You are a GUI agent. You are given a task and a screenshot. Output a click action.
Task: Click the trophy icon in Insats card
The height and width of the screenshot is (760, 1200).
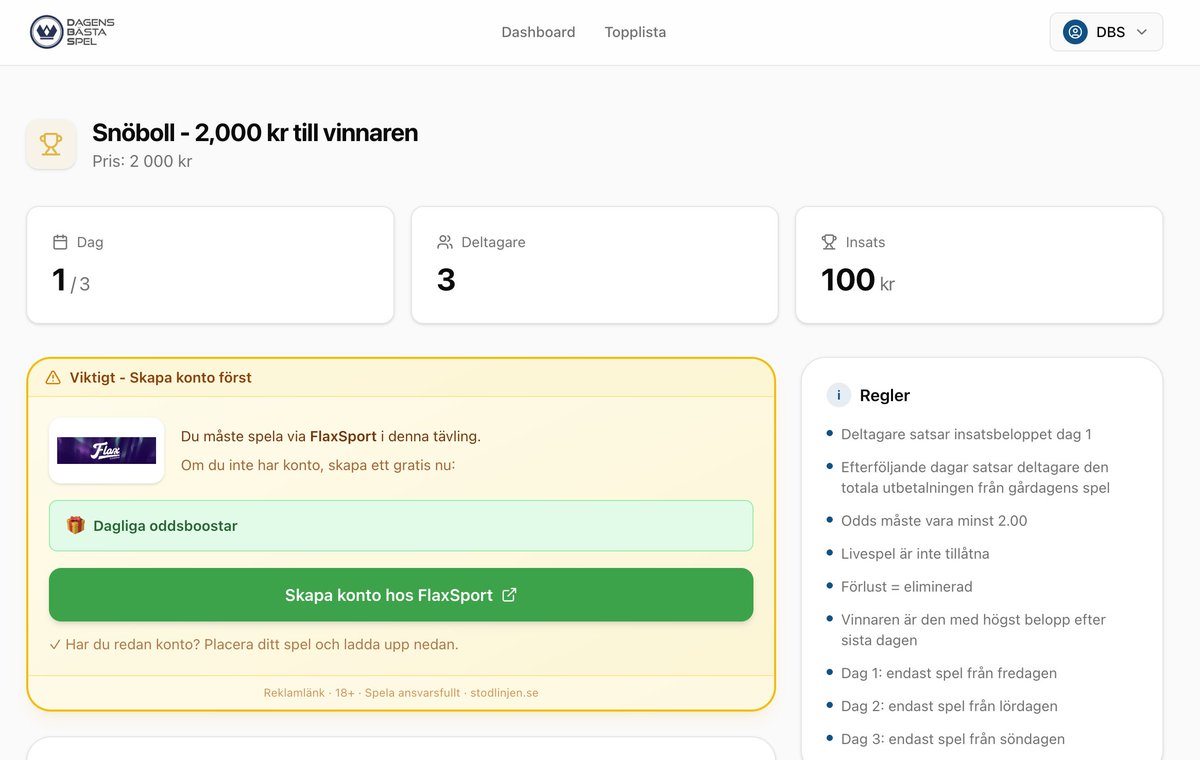point(829,242)
